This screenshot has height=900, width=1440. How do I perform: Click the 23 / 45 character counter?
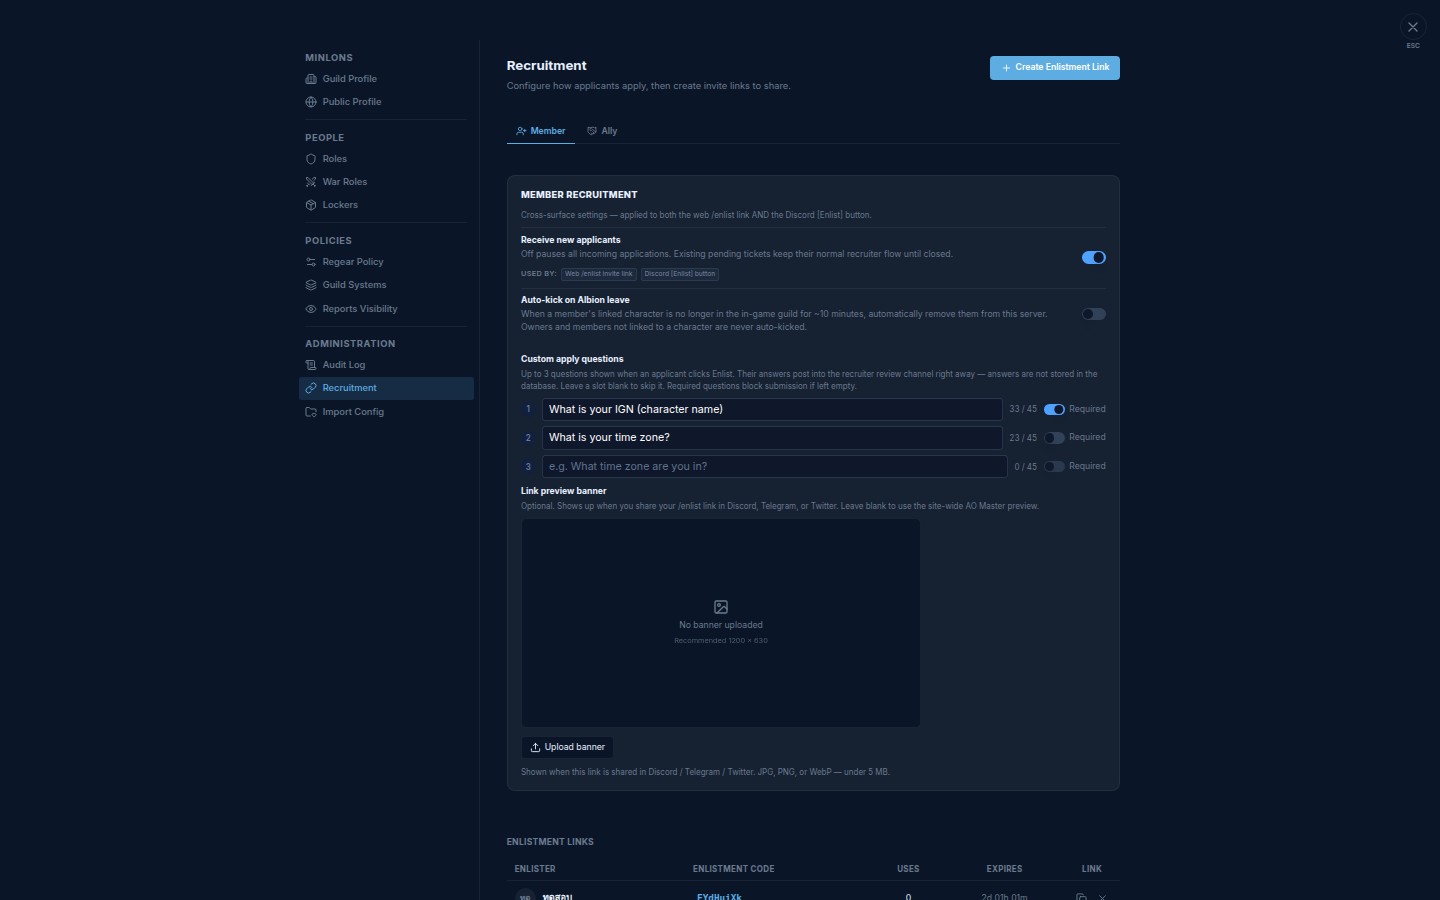tap(1023, 438)
